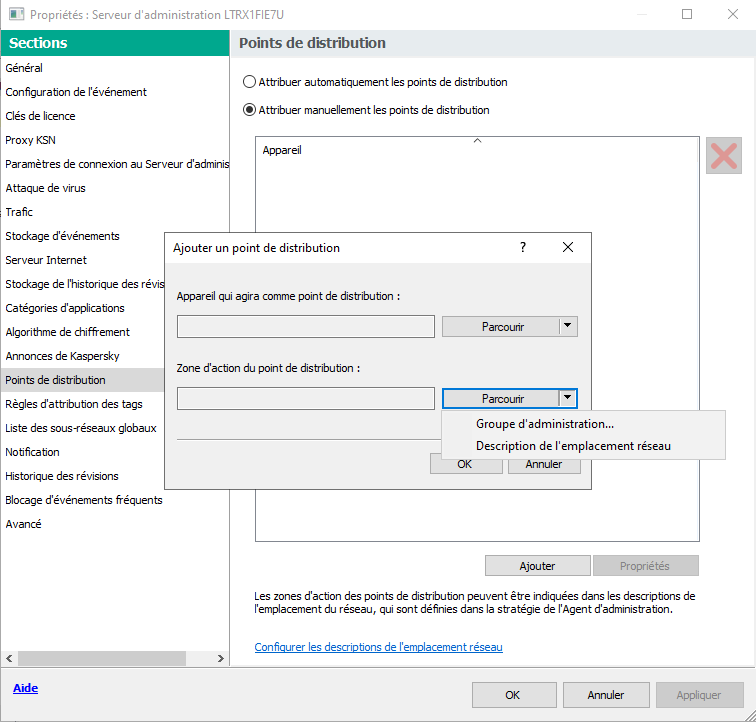Close the Ajouter un point de distribution dialog
This screenshot has width=756, height=722.
(x=567, y=247)
